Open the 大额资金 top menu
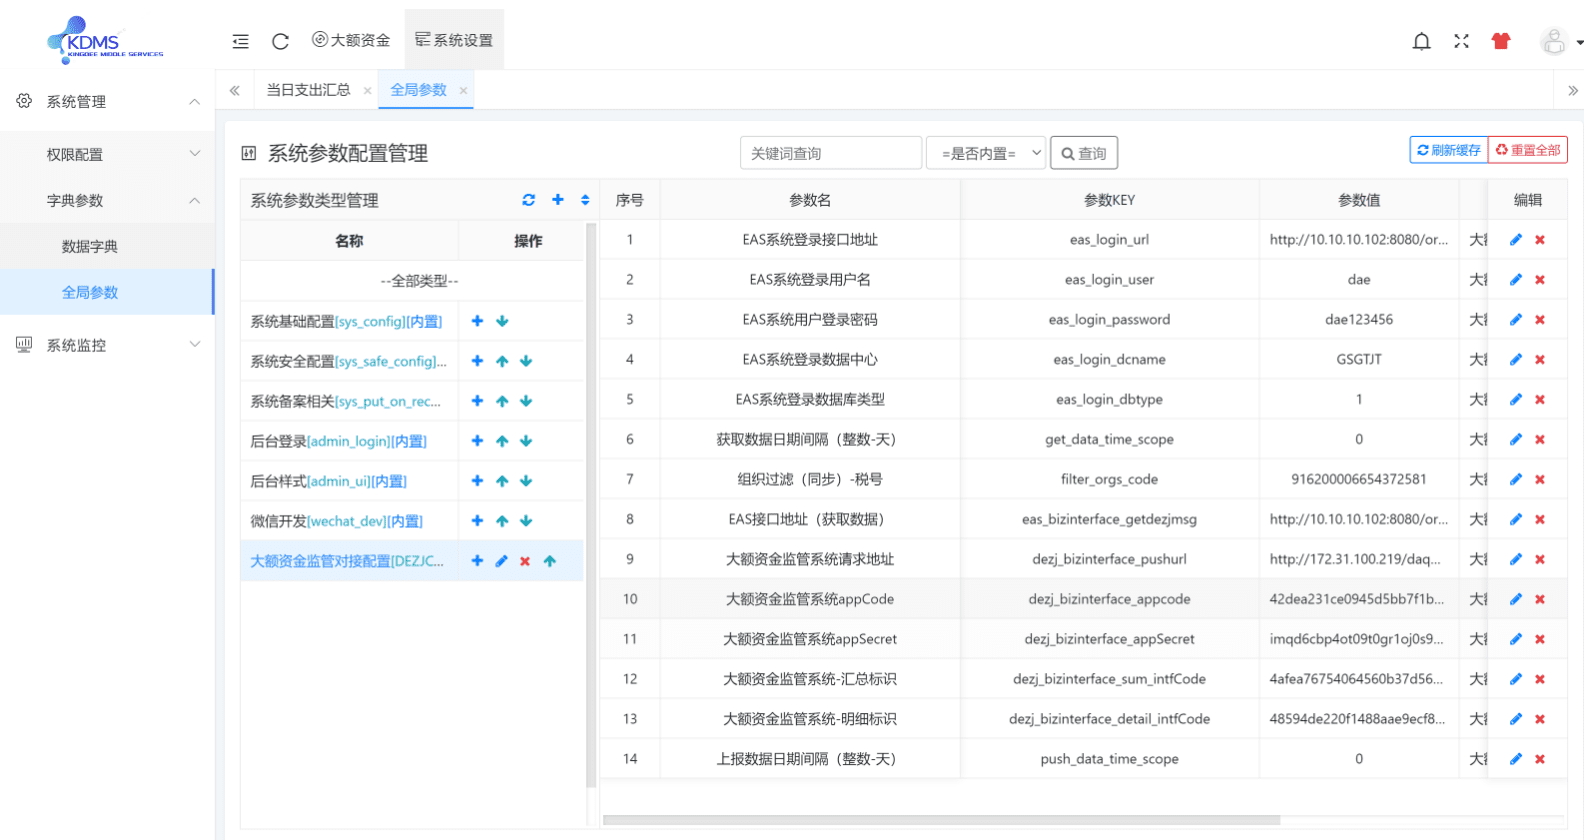The image size is (1584, 840). click(351, 40)
